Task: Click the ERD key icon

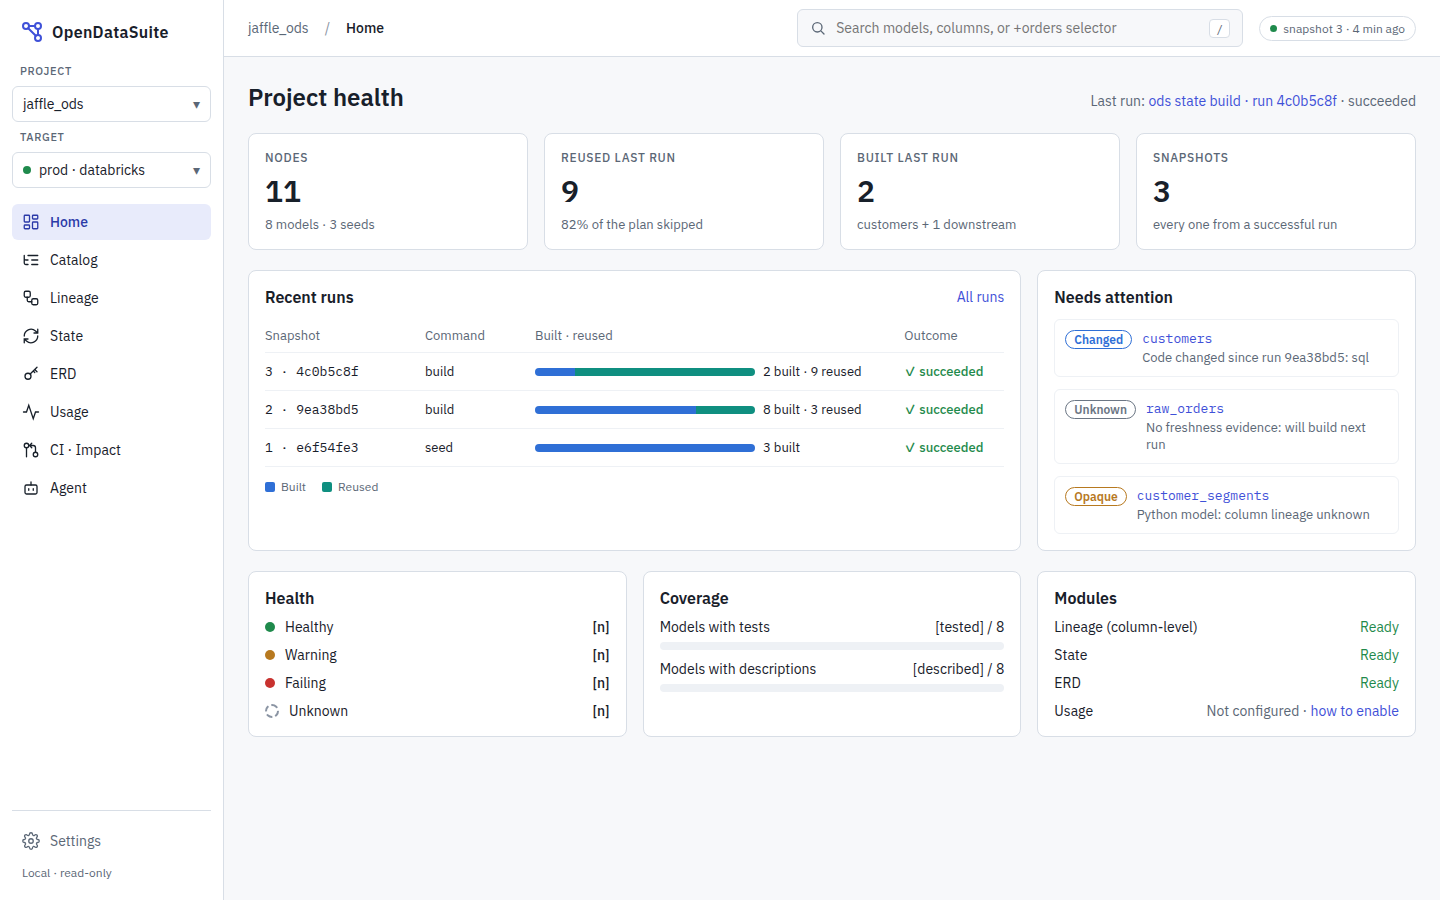Action: pos(31,374)
